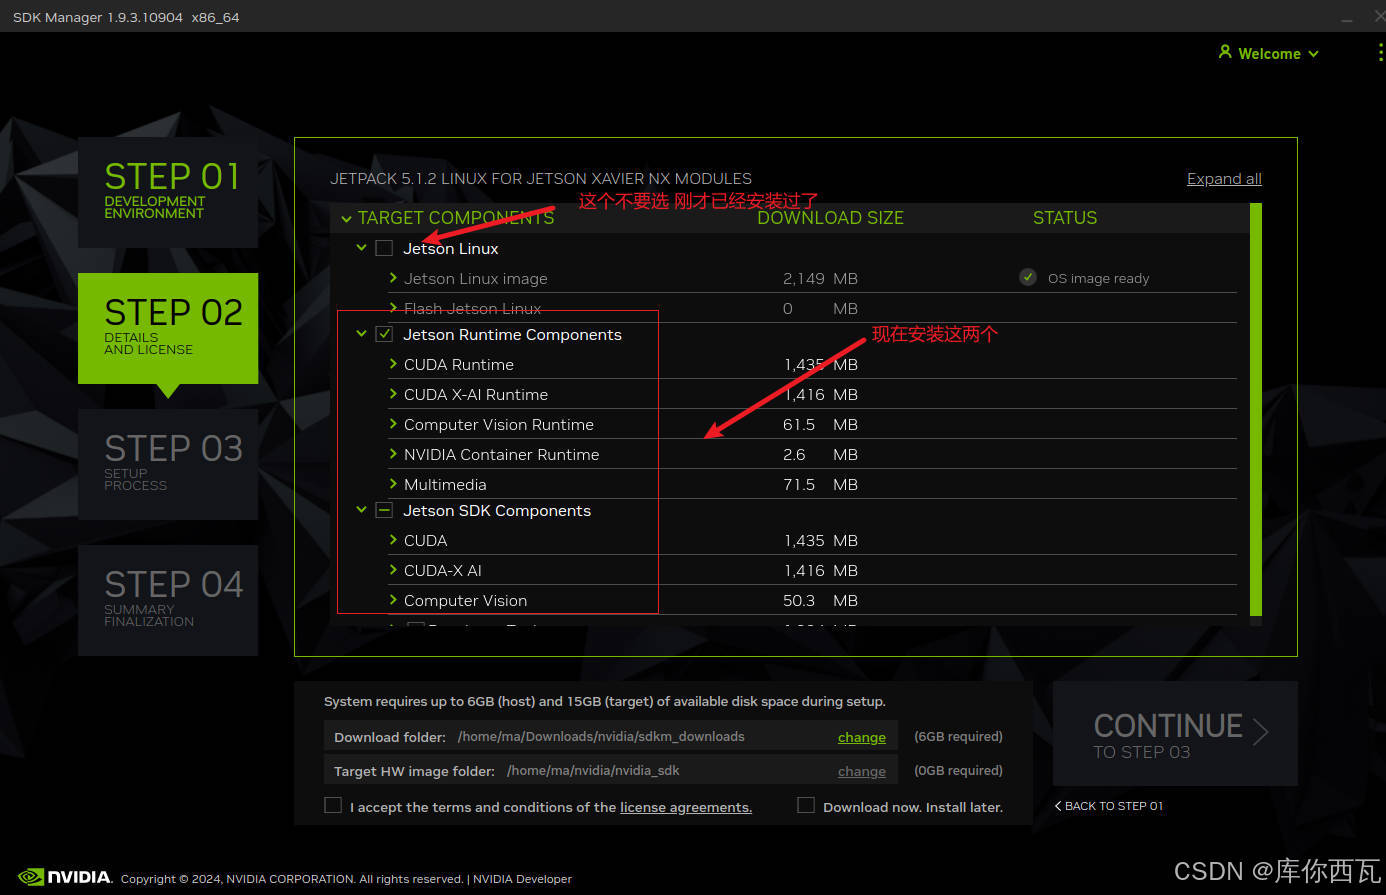Viewport: 1386px width, 895px height.
Task: Select the Jetson Linux image label
Action: 476,279
